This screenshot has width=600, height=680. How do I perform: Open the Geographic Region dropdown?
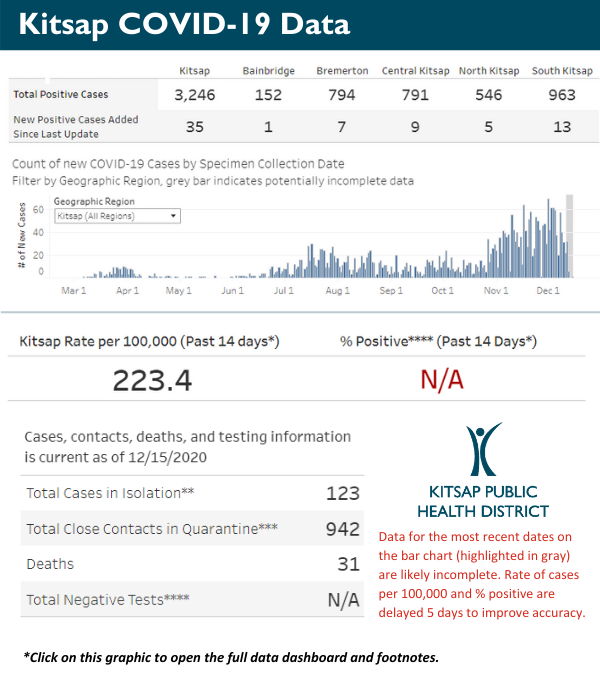pyautogui.click(x=116, y=215)
